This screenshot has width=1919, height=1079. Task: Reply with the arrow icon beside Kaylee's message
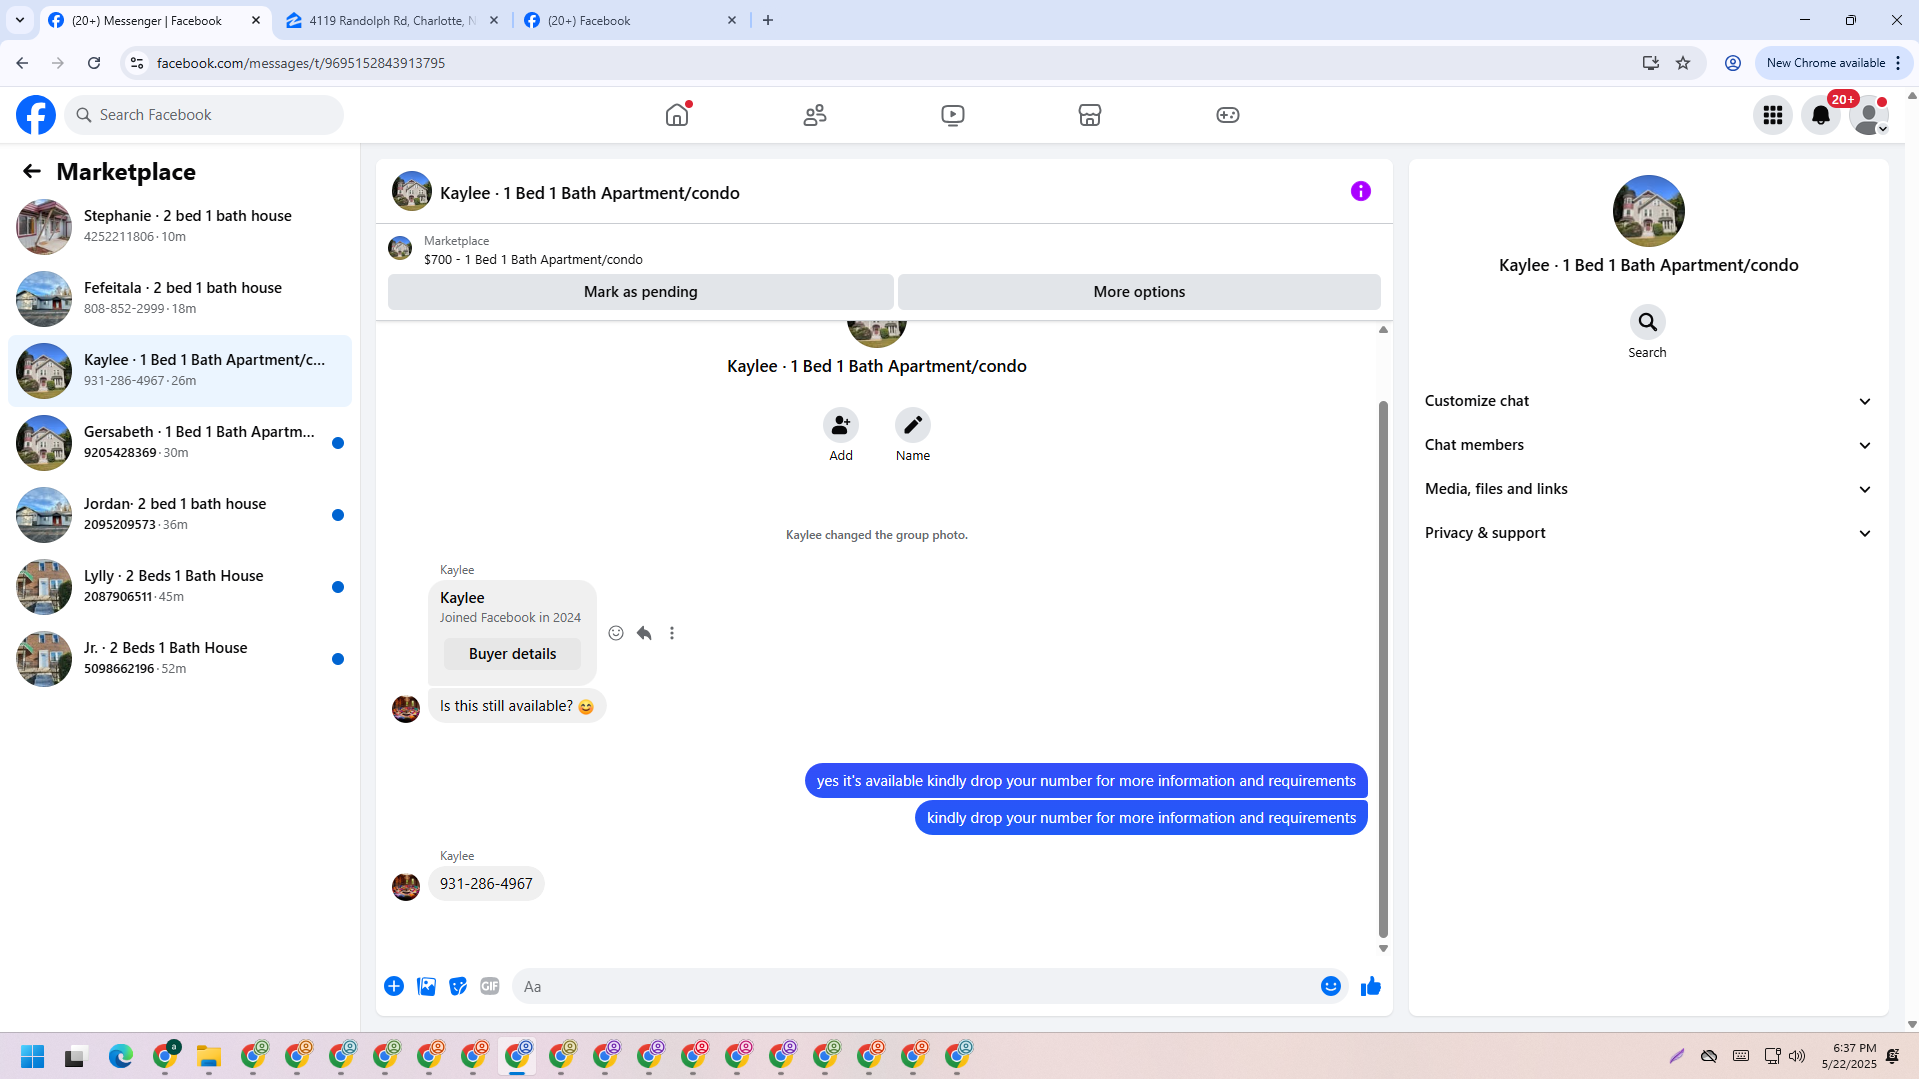(x=644, y=633)
